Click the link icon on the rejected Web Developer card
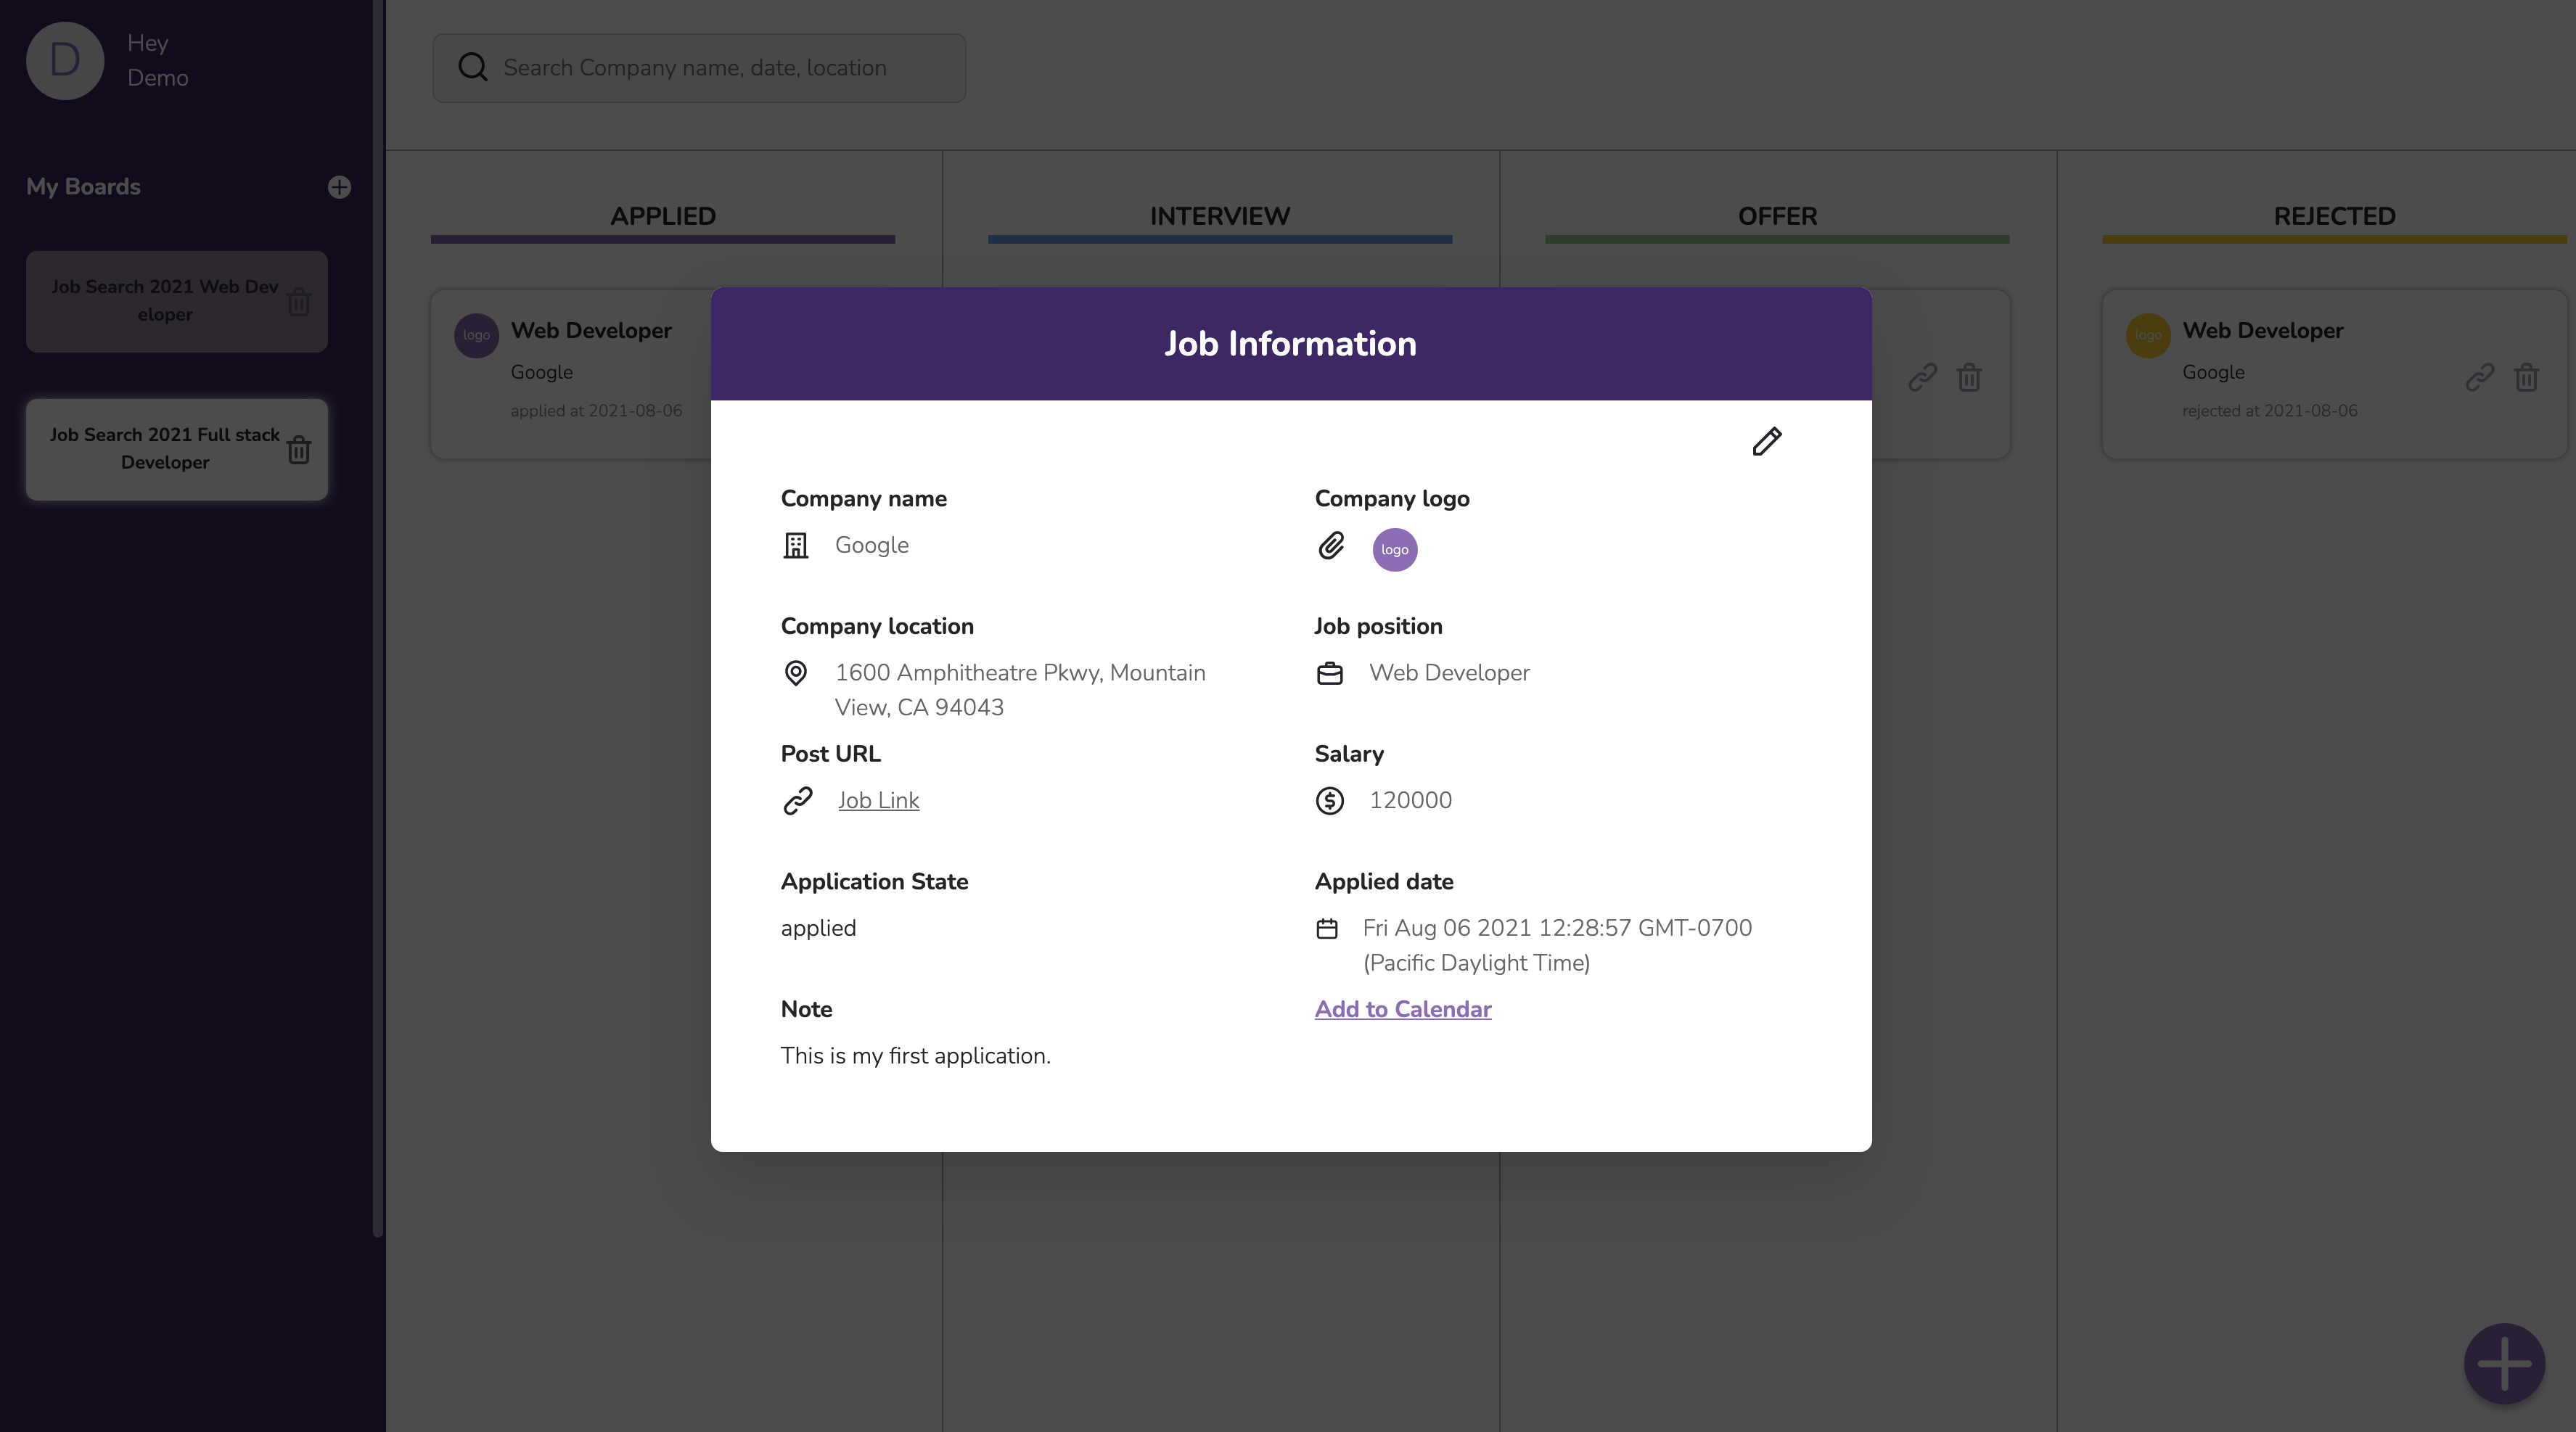The width and height of the screenshot is (2576, 1432). tap(2481, 377)
